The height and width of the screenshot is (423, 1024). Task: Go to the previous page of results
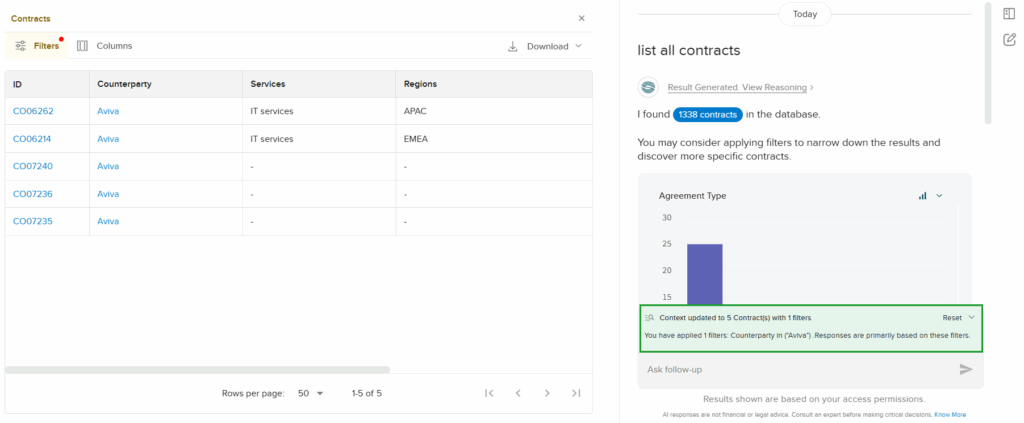tap(518, 393)
